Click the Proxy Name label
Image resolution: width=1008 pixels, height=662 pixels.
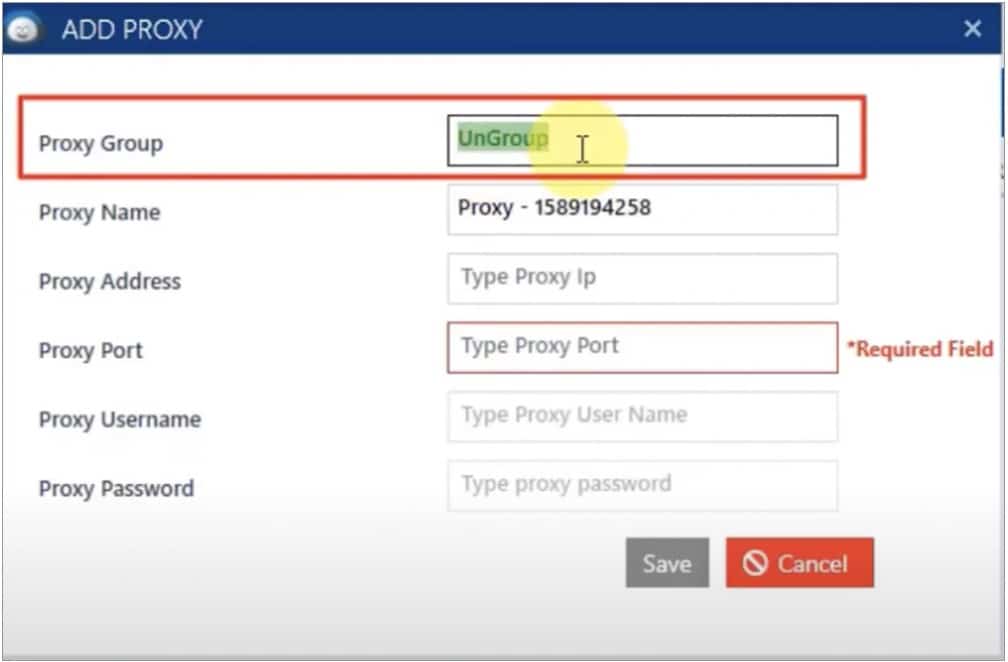click(x=100, y=212)
